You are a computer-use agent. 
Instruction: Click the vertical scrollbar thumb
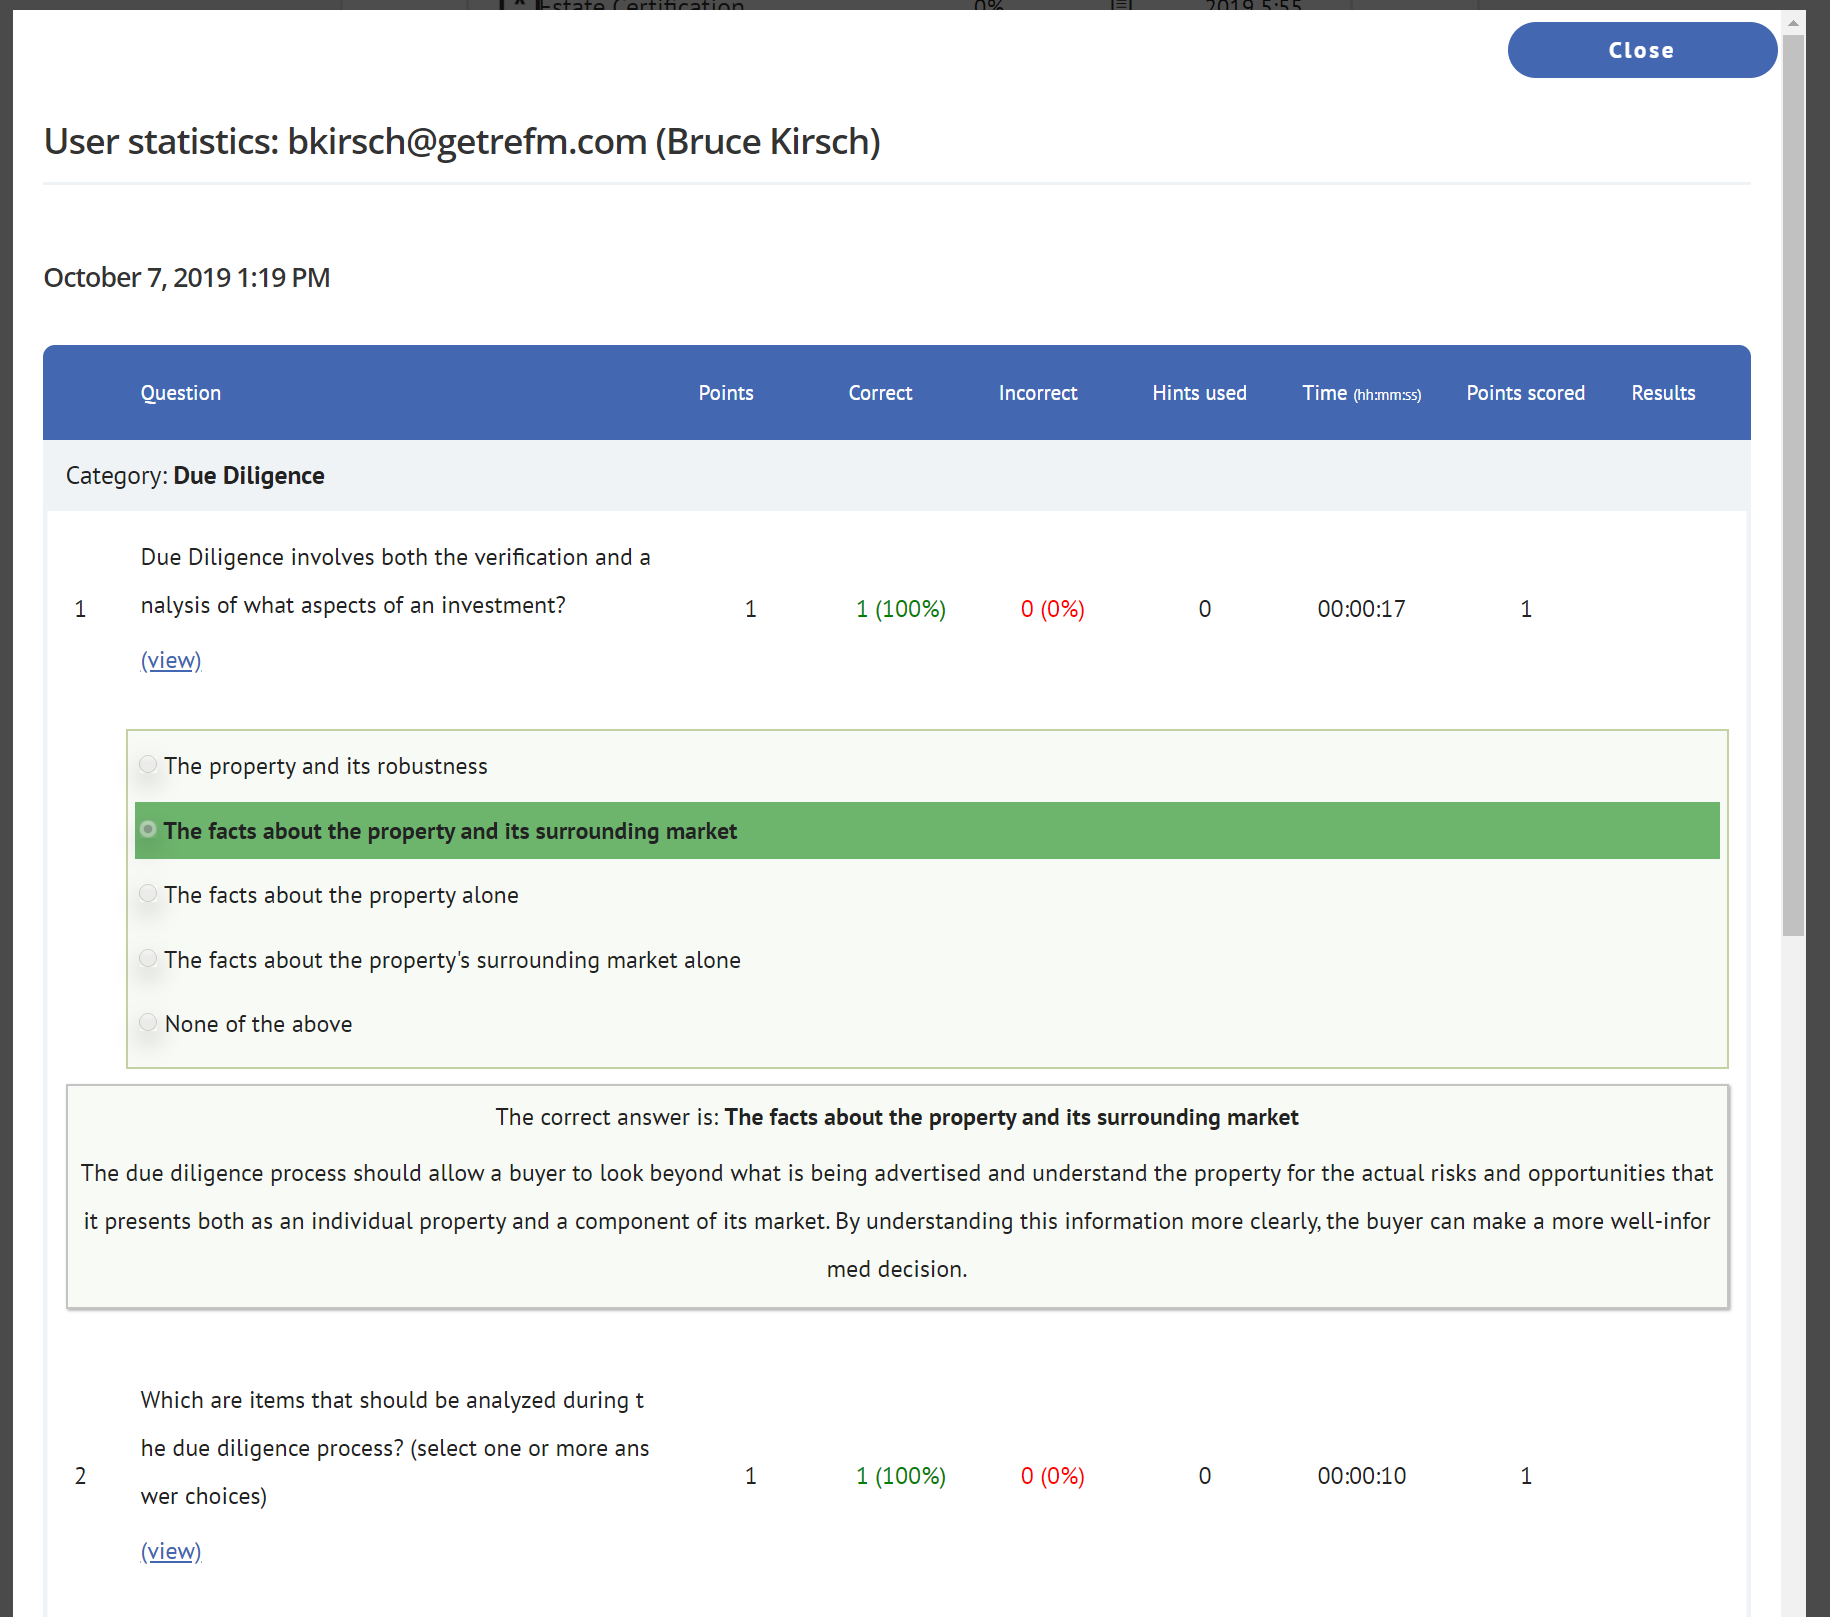1793,480
